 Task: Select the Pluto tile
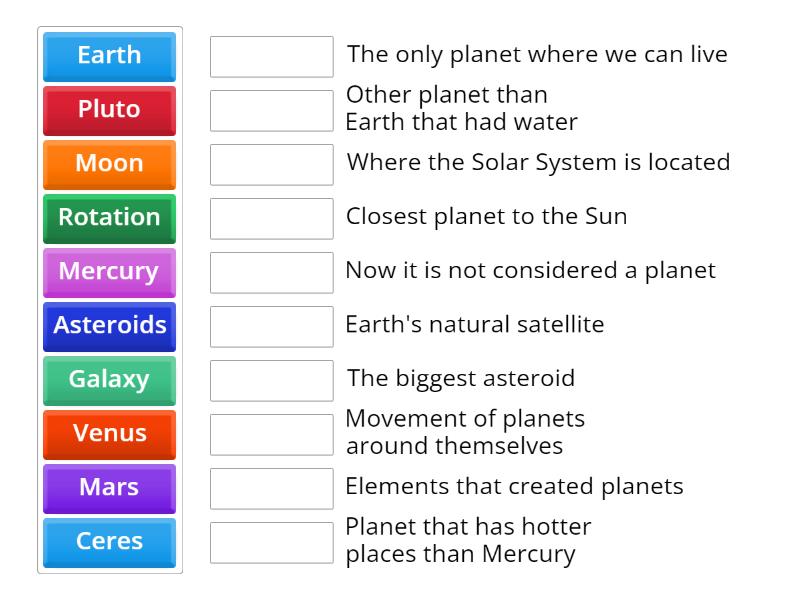pyautogui.click(x=108, y=110)
